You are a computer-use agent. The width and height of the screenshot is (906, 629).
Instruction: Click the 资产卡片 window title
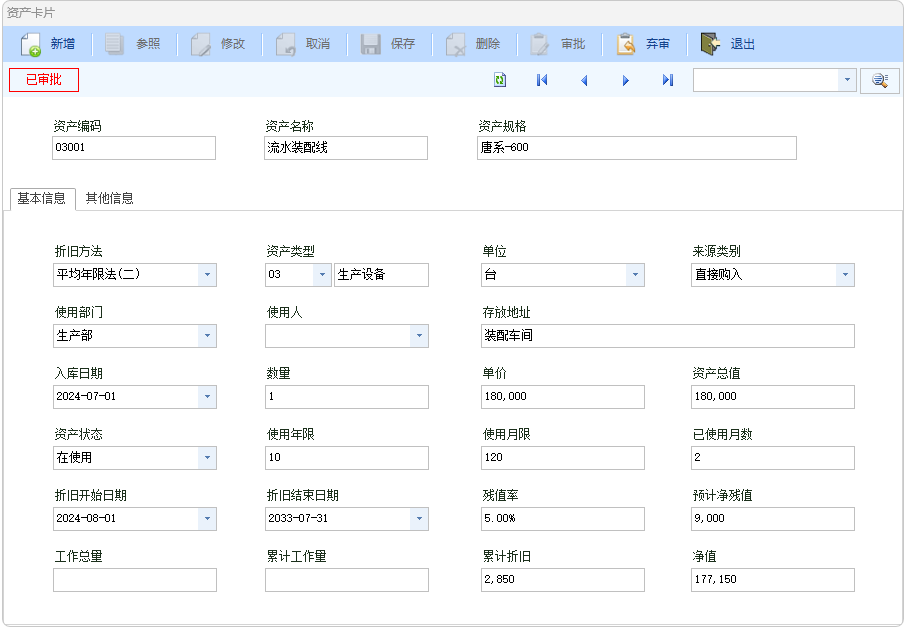click(x=31, y=13)
